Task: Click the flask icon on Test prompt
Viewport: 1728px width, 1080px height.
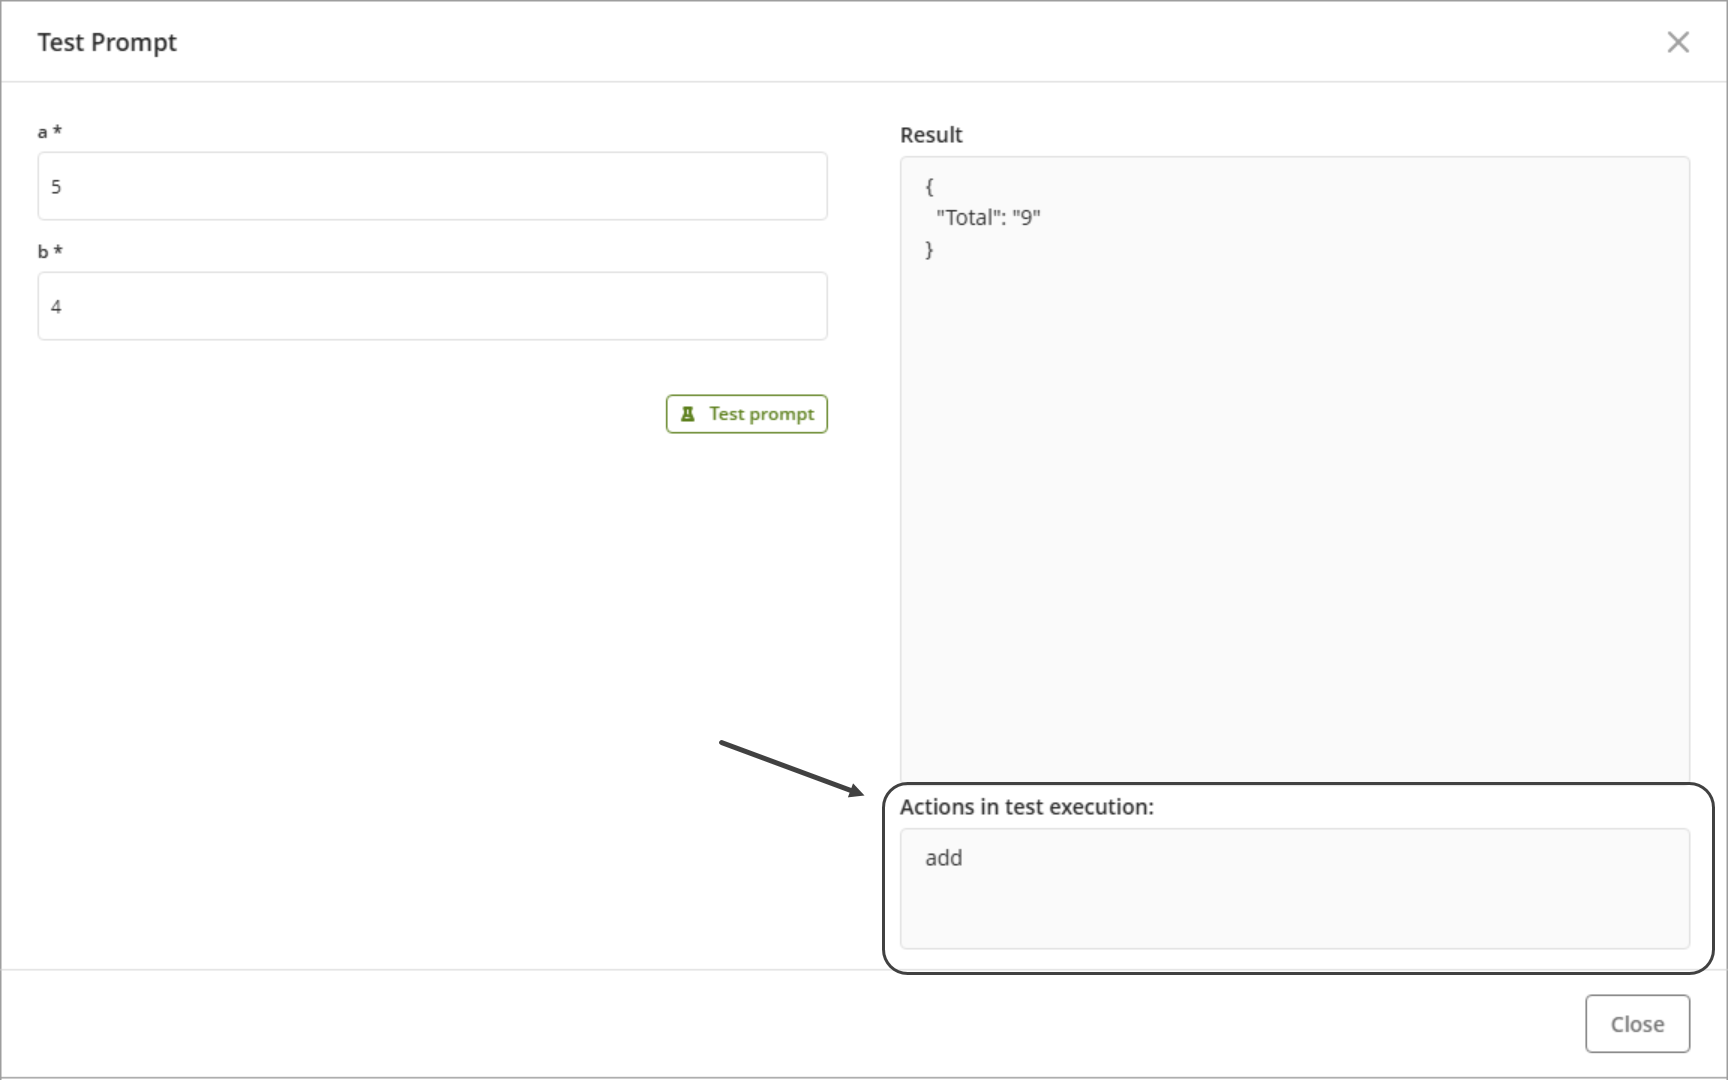Action: [688, 414]
